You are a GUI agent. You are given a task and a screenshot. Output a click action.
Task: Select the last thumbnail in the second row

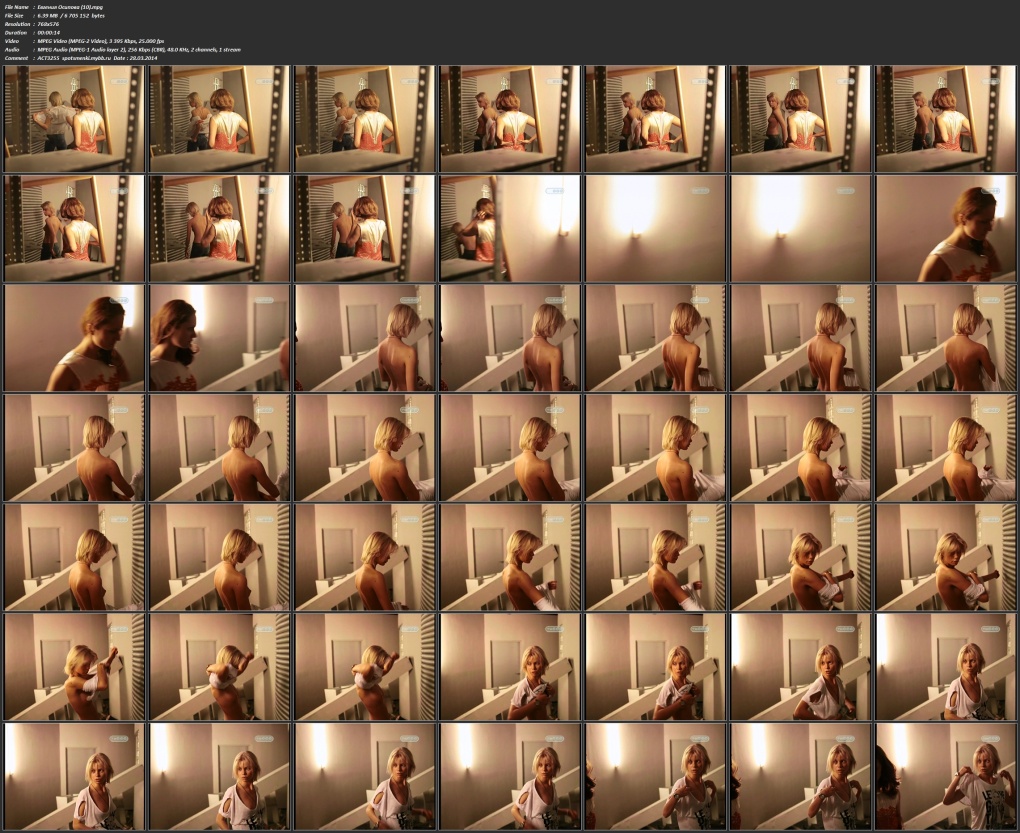click(945, 228)
